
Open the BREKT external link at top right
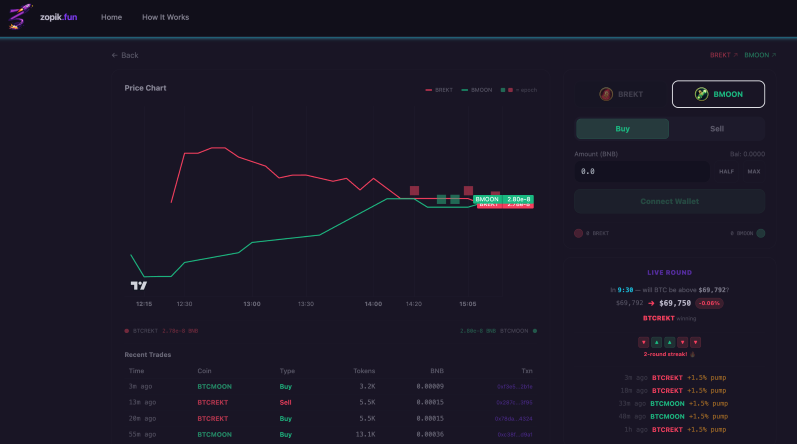[723, 55]
